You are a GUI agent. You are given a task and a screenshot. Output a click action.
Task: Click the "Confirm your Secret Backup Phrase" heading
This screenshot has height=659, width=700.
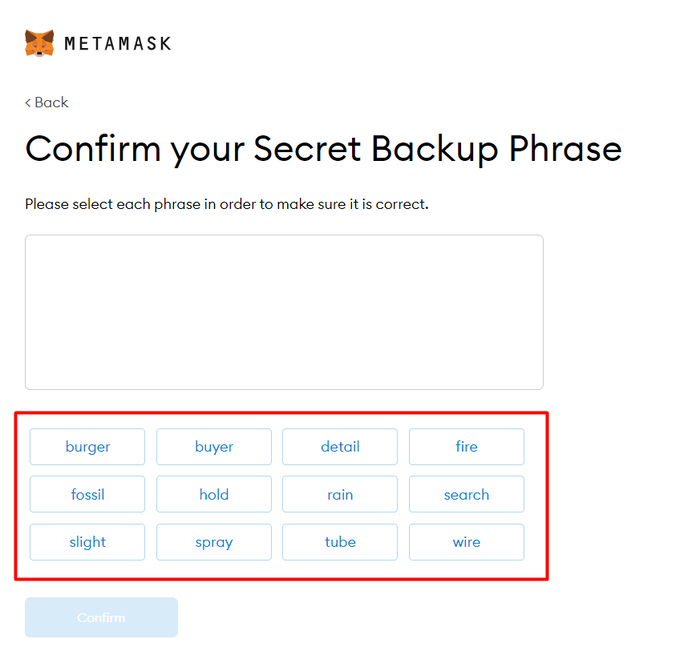323,149
